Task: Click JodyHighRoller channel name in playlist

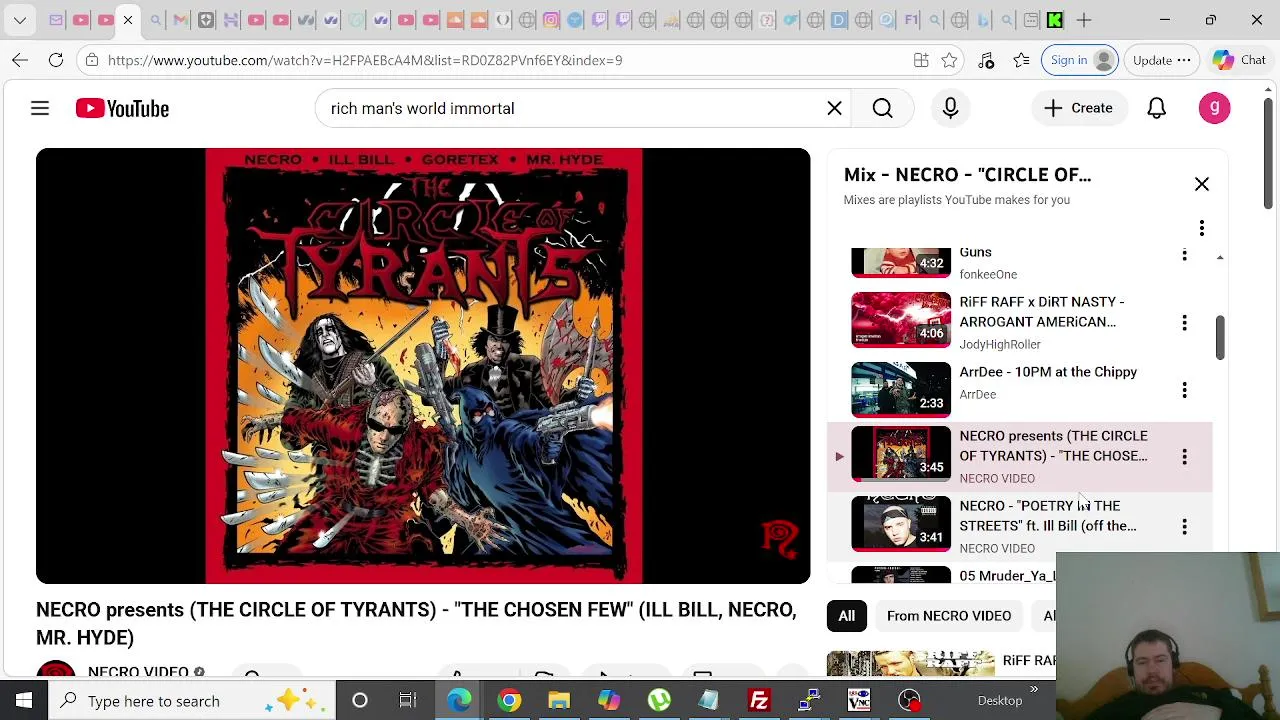Action: (x=1000, y=344)
